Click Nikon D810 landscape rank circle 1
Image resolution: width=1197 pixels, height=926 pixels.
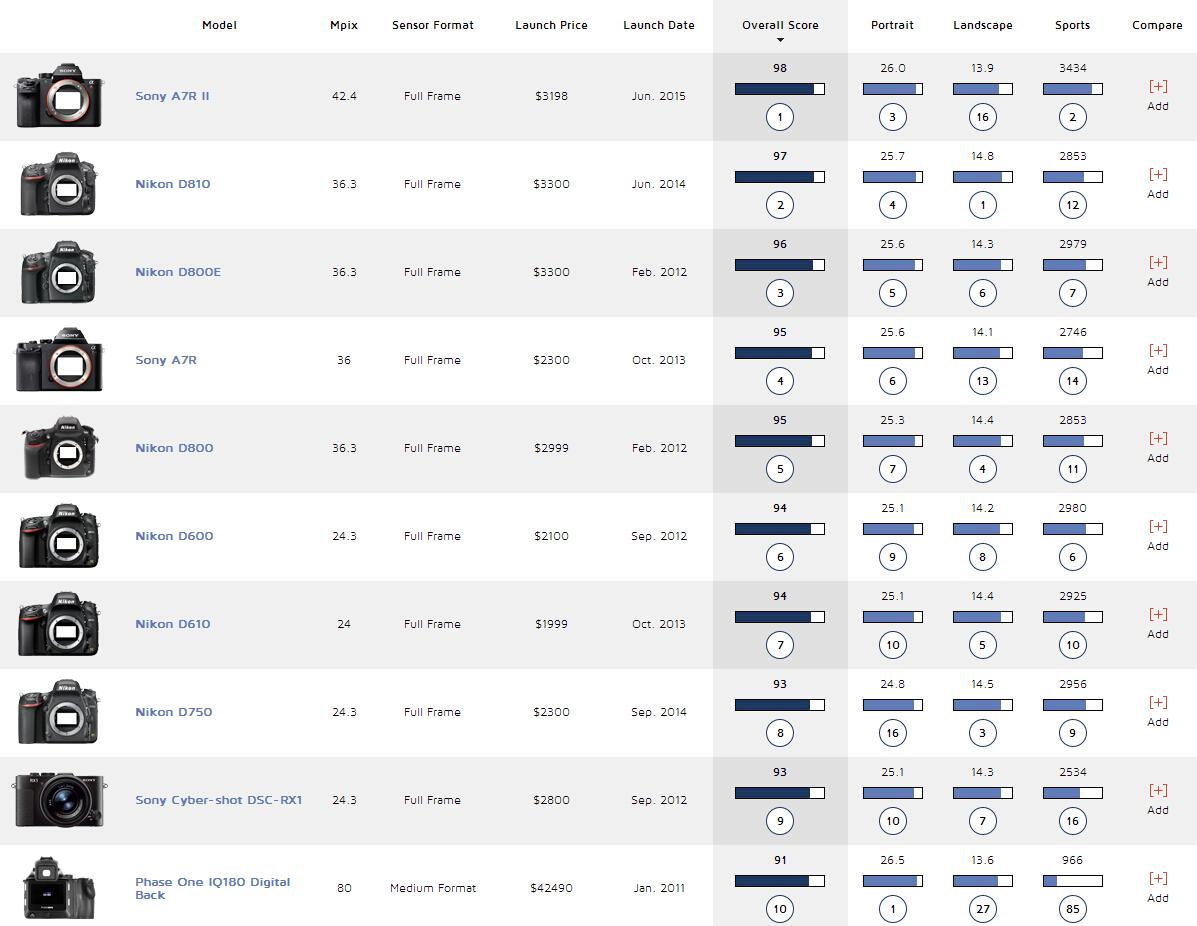pyautogui.click(x=982, y=205)
